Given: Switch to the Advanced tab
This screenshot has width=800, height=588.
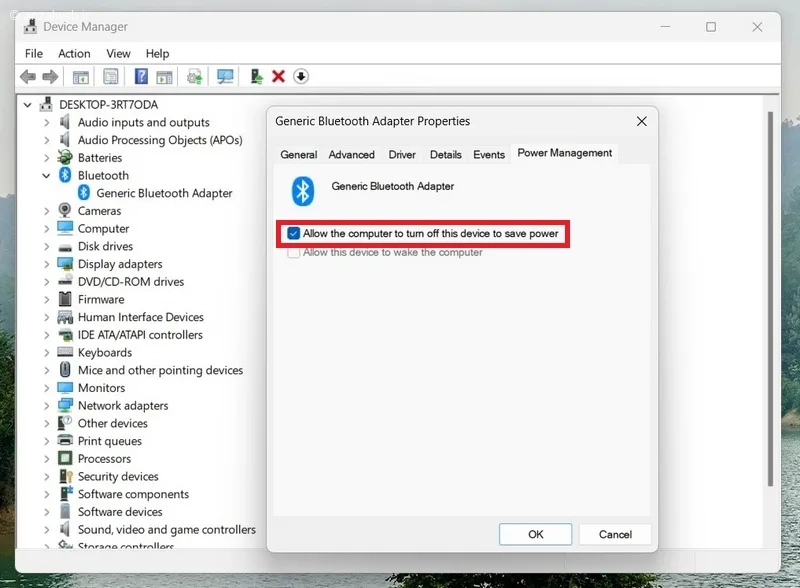Looking at the screenshot, I should tap(352, 155).
